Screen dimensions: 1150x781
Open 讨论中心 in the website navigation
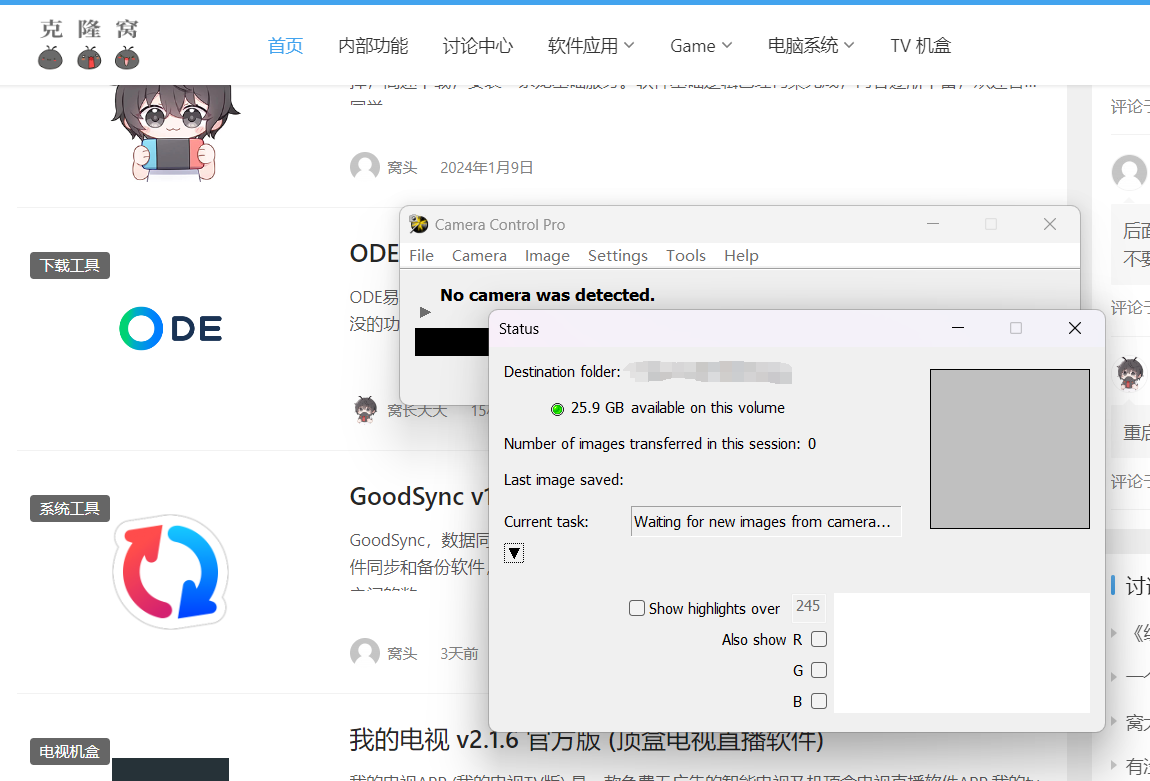coord(477,45)
